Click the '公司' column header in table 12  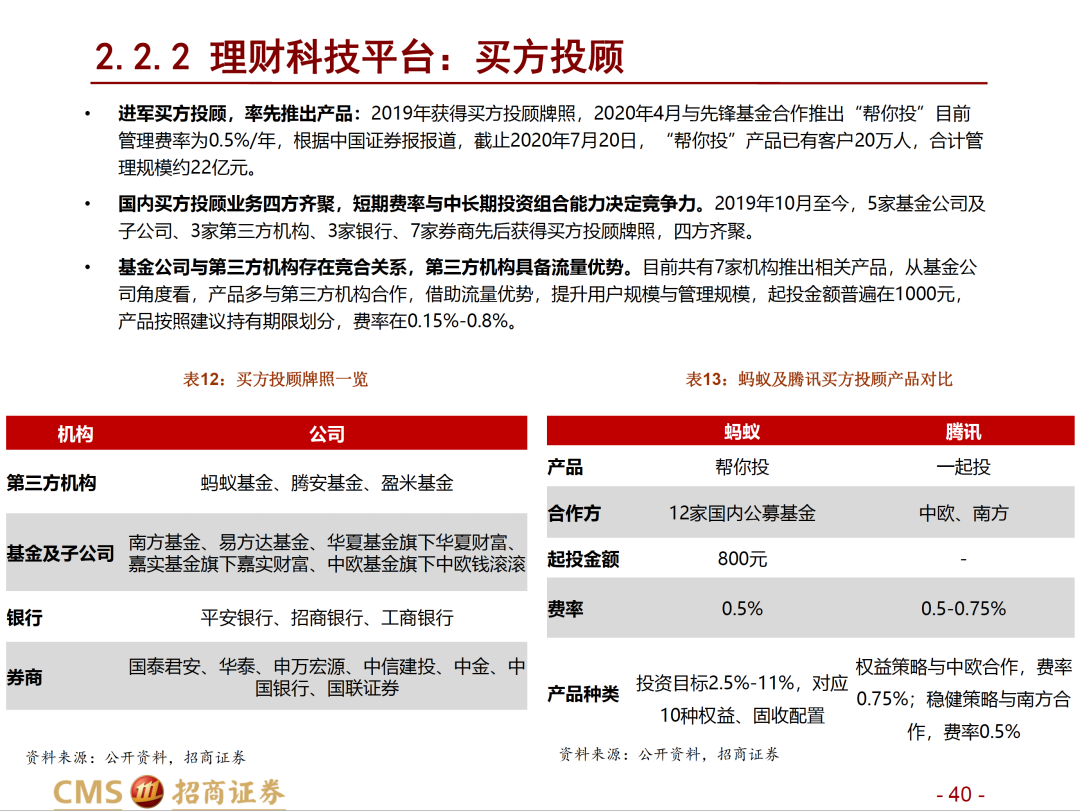pyautogui.click(x=326, y=434)
